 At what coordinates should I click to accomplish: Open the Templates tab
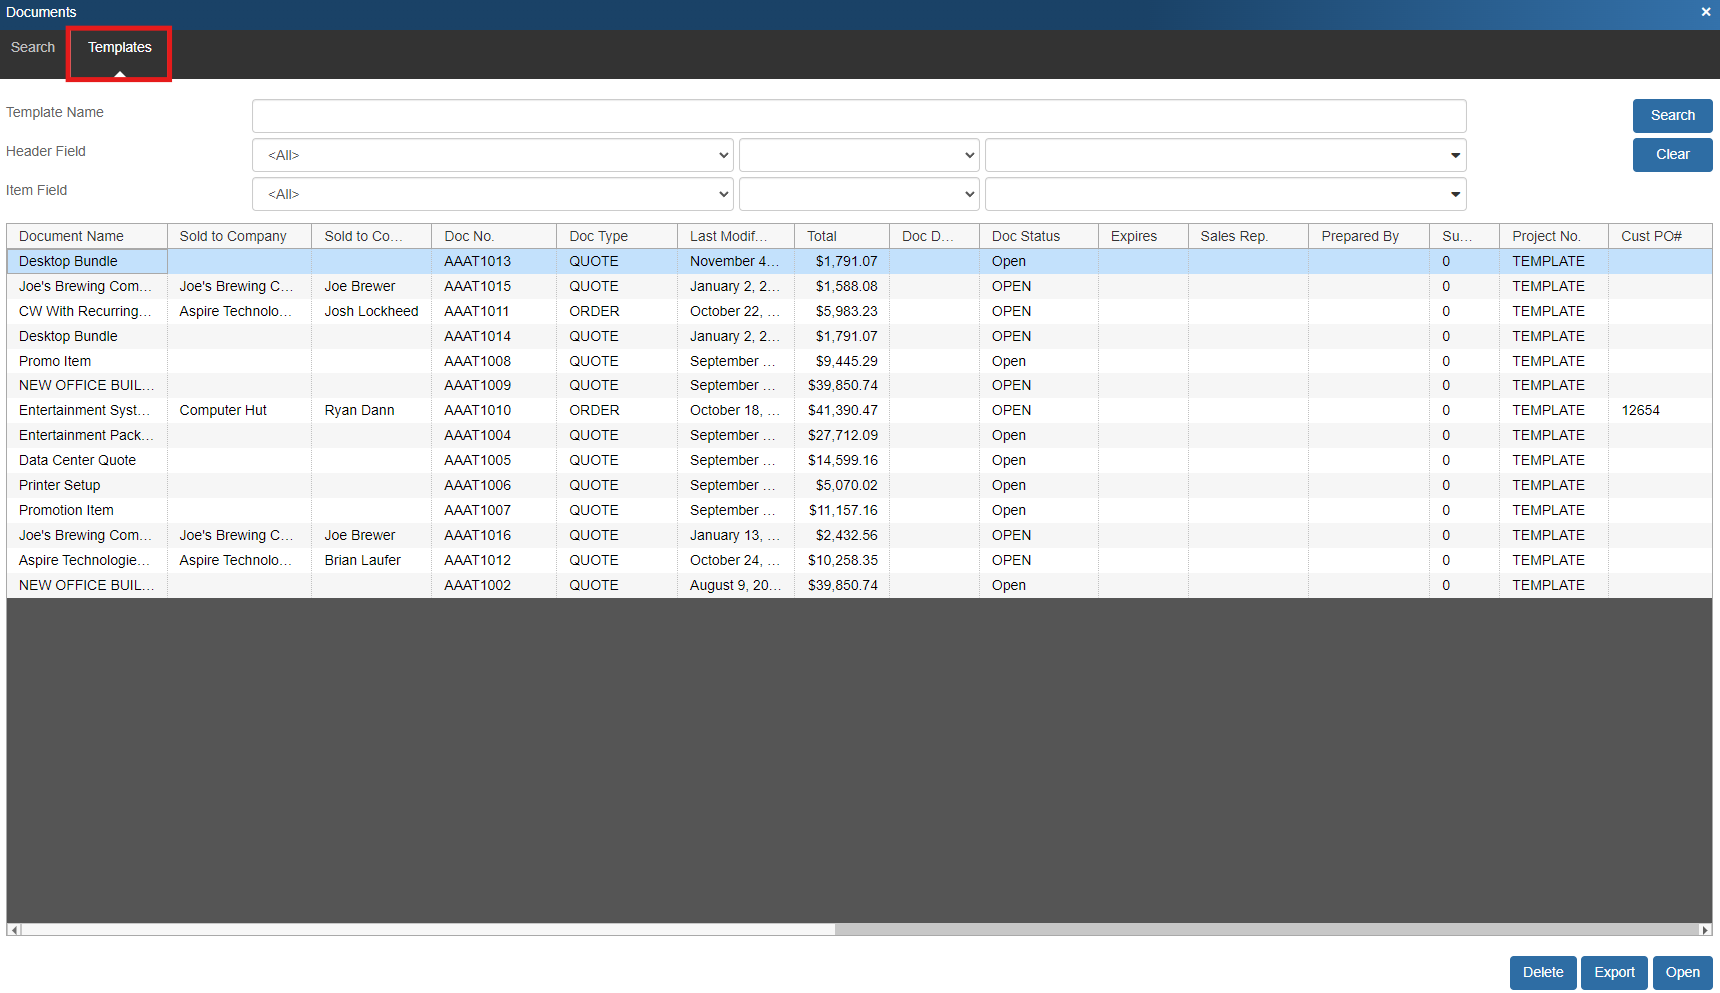119,47
